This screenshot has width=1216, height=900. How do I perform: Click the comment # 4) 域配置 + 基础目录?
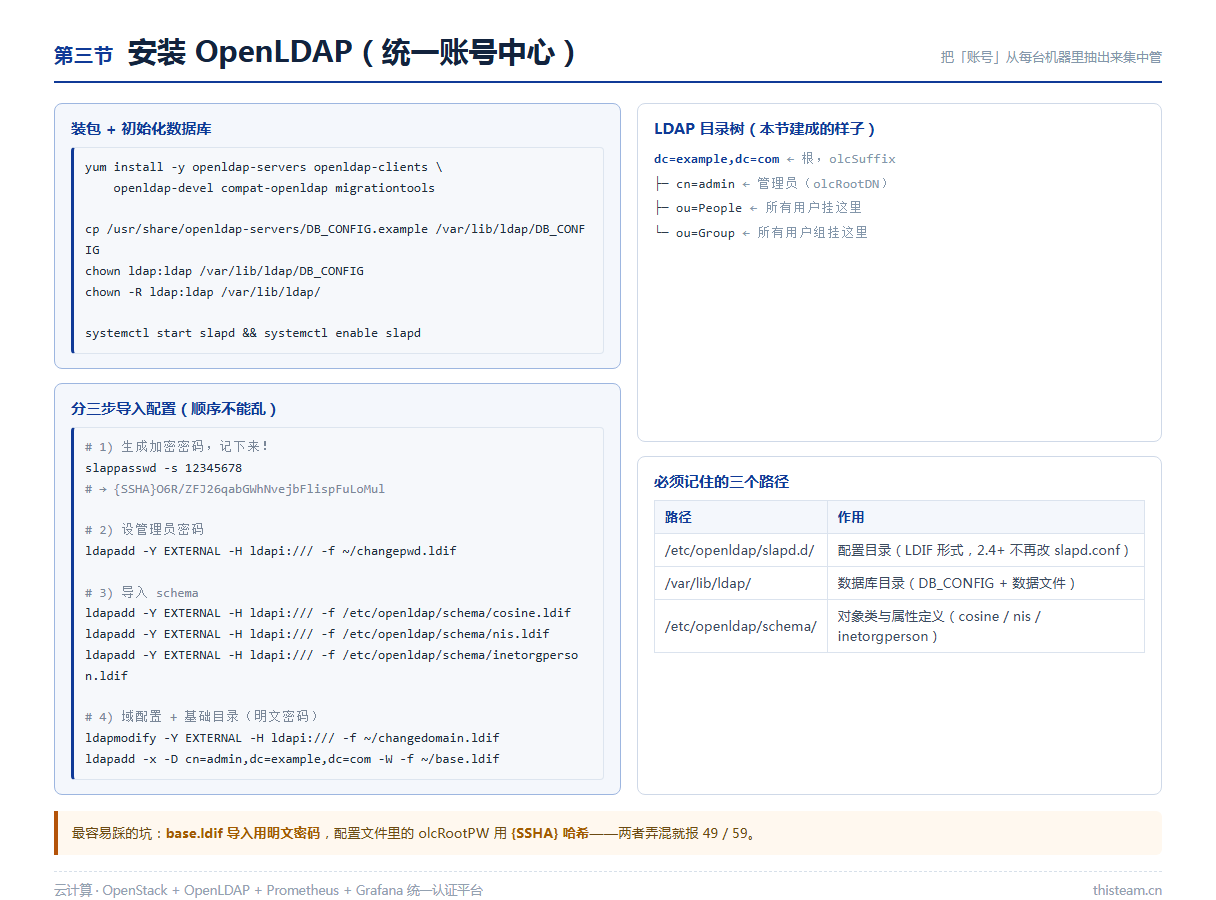pyautogui.click(x=203, y=717)
